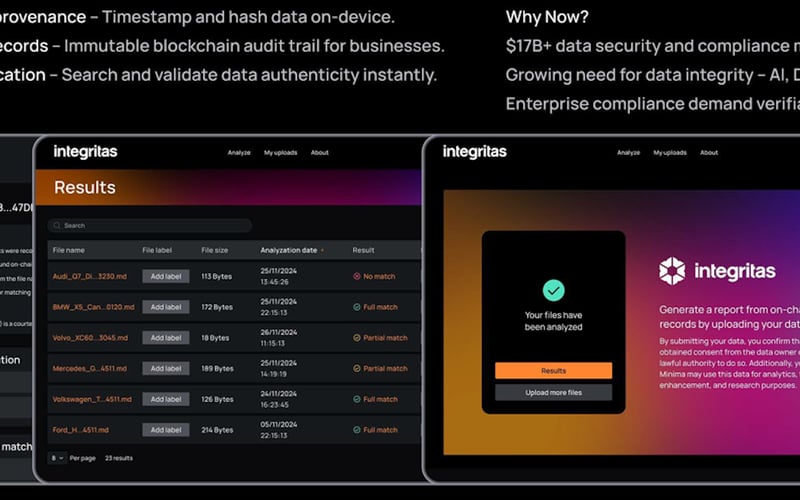Viewport: 800px width, 500px height.
Task: Click the '23 results' count text
Action: point(119,458)
